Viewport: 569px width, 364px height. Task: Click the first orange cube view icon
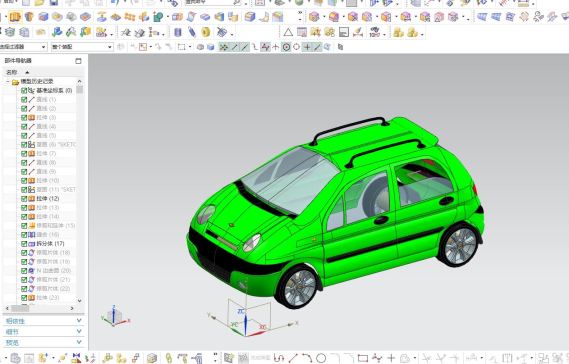point(314,17)
